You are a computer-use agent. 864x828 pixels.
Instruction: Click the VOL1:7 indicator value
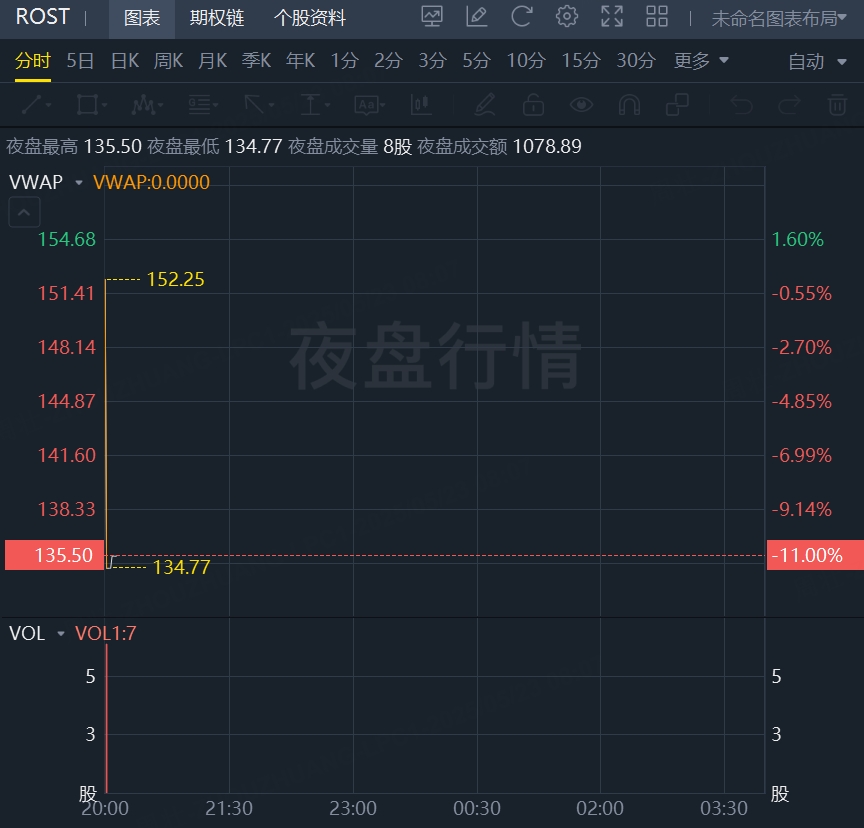coord(105,633)
